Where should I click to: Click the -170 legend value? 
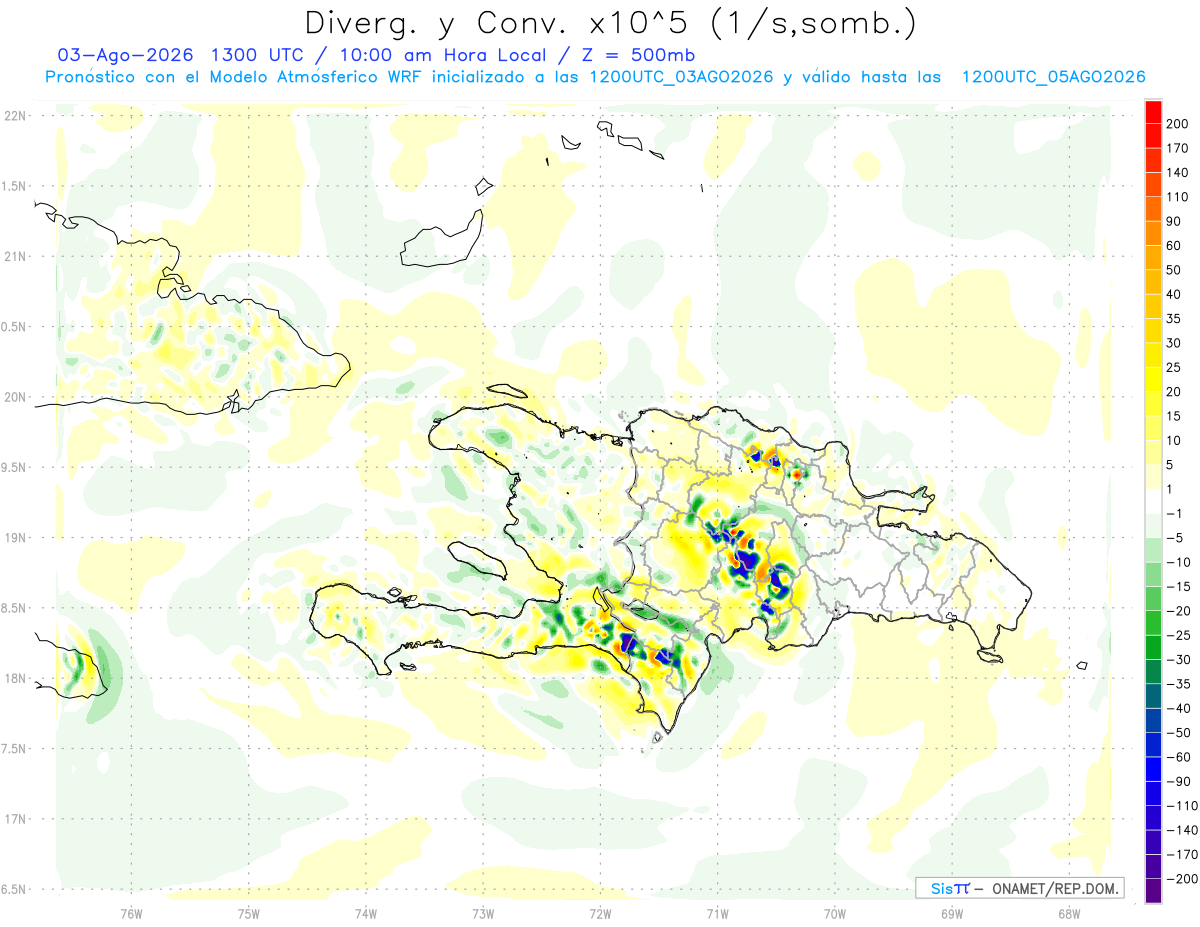coord(1182,855)
